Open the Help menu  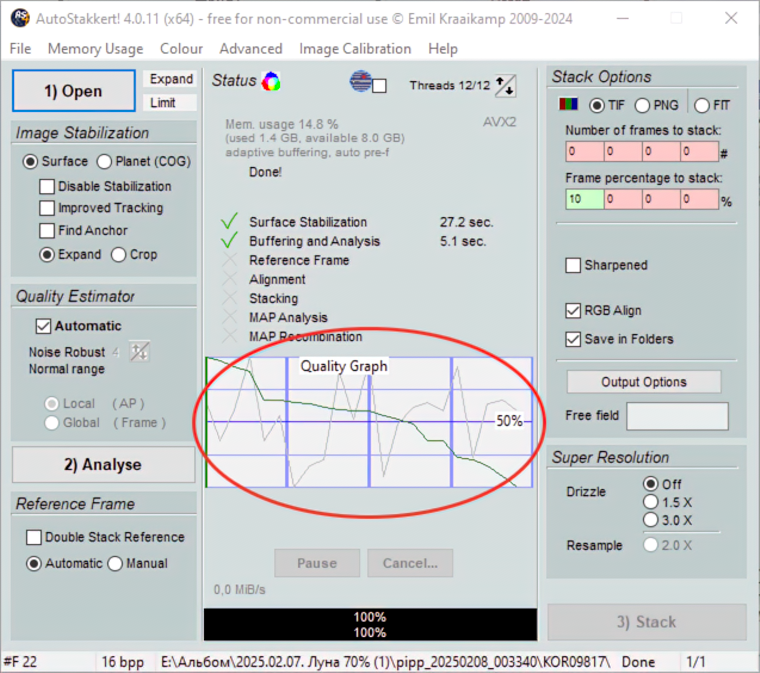443,48
